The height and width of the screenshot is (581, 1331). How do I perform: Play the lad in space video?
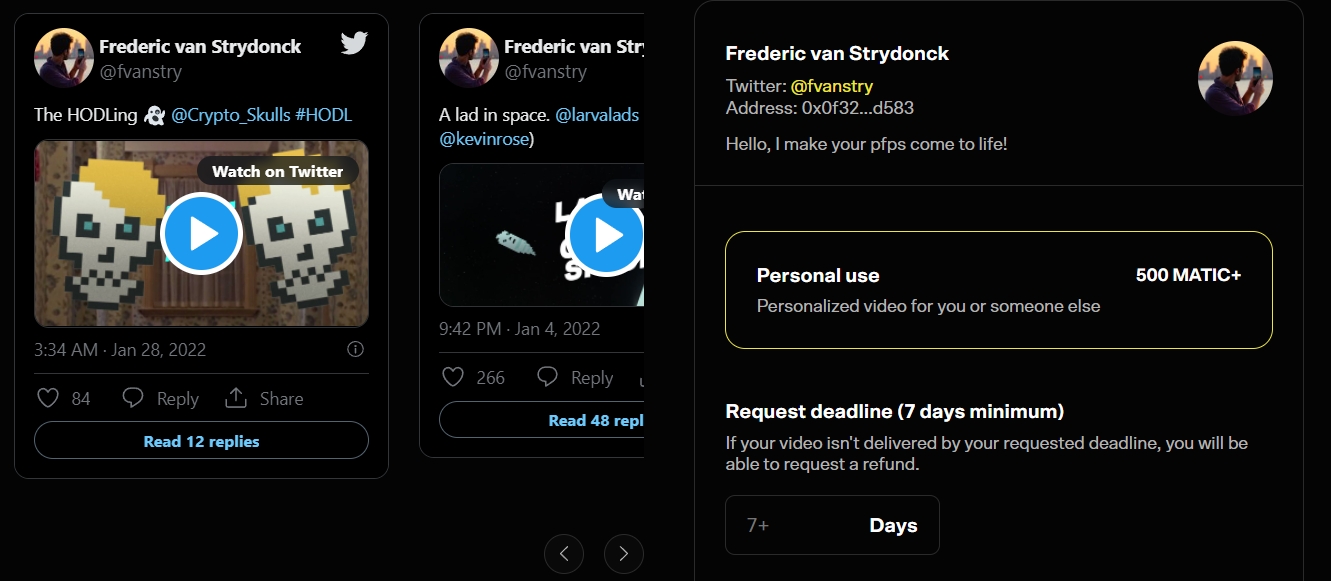(x=607, y=236)
